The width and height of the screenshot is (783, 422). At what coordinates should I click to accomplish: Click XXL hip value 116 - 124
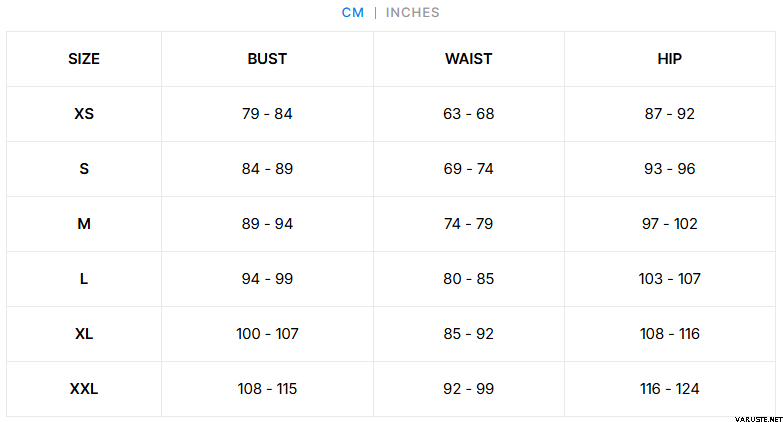(x=670, y=389)
